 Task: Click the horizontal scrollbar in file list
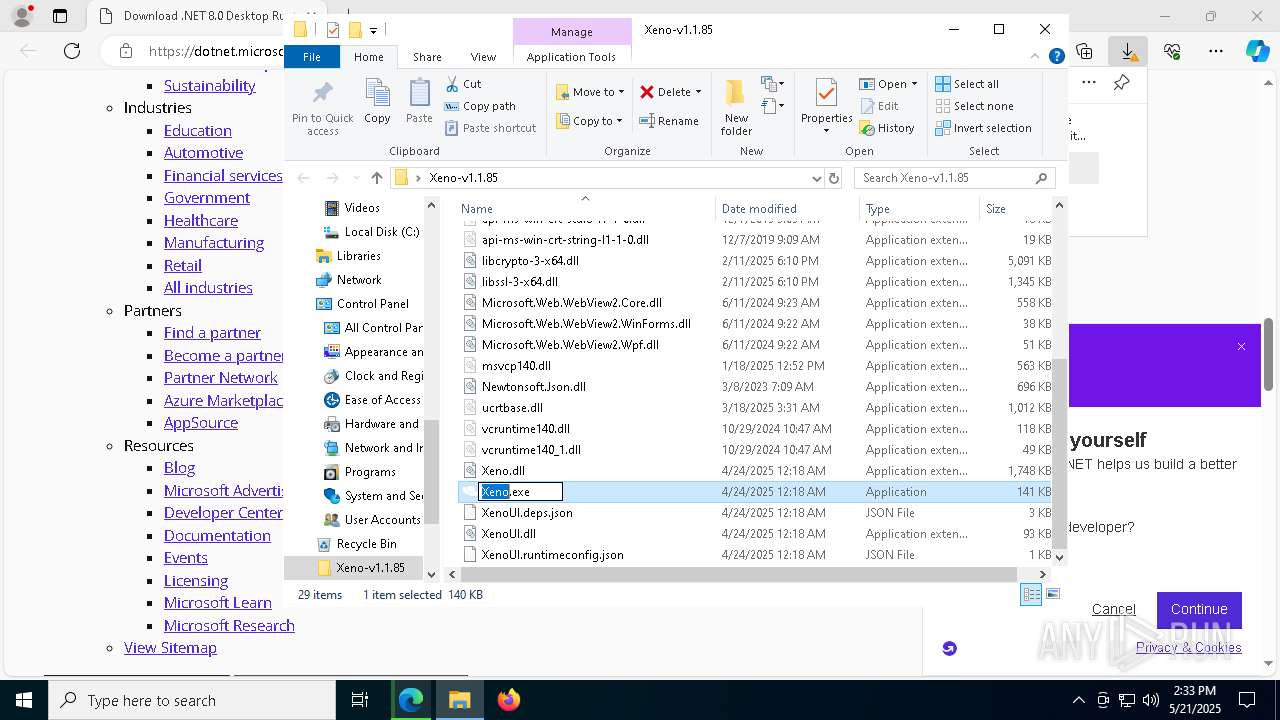click(x=738, y=574)
